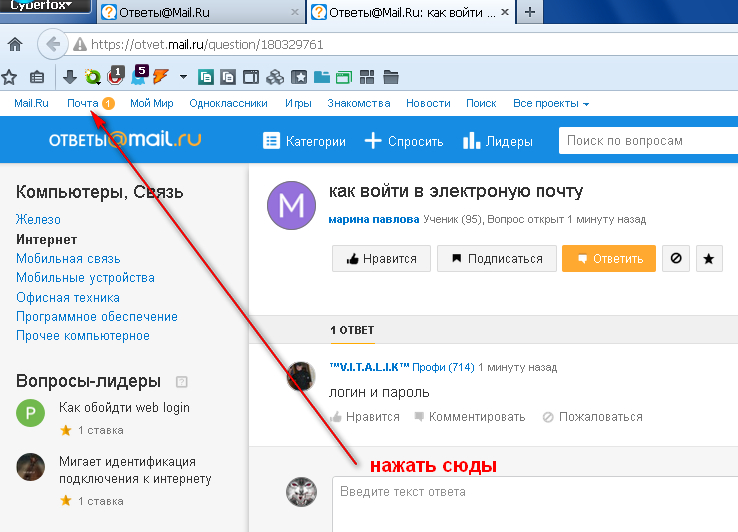Open a new tab with plus button
738x532 pixels.
(x=530, y=12)
